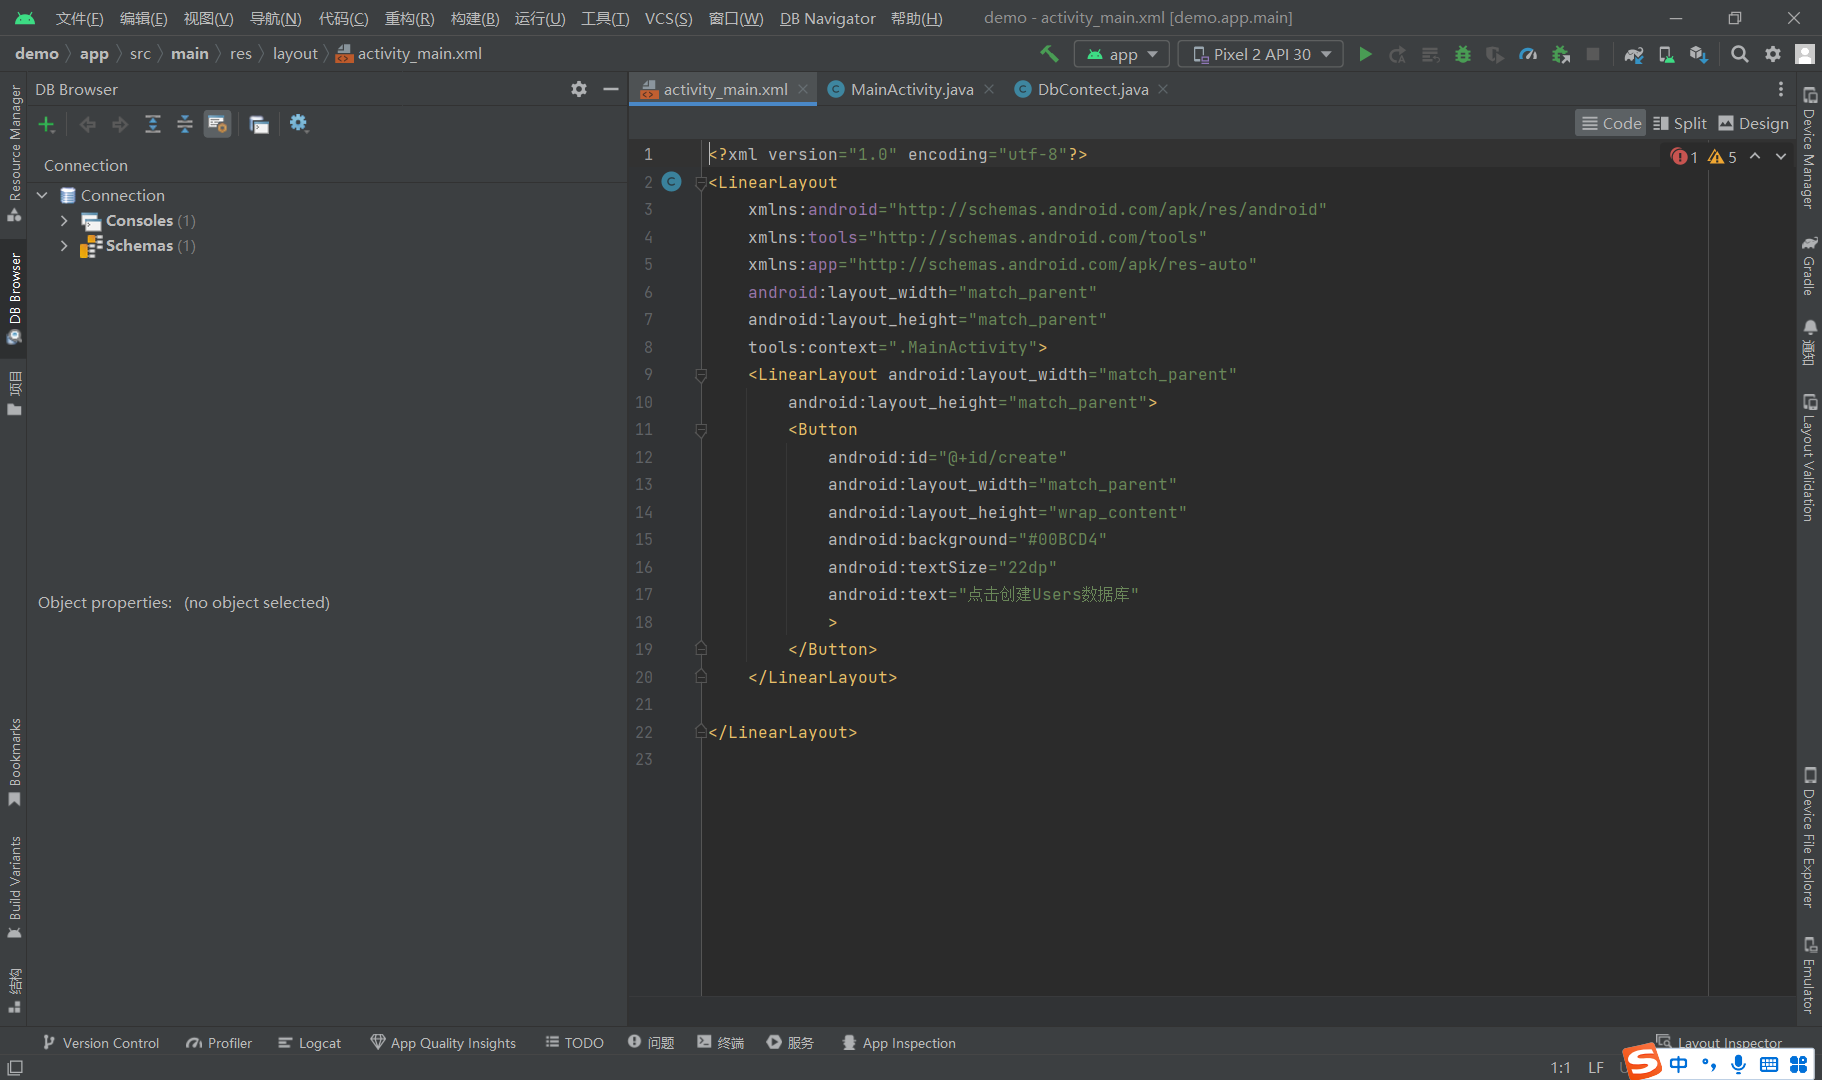Build project with the hammer icon
The width and height of the screenshot is (1822, 1080).
click(1049, 54)
